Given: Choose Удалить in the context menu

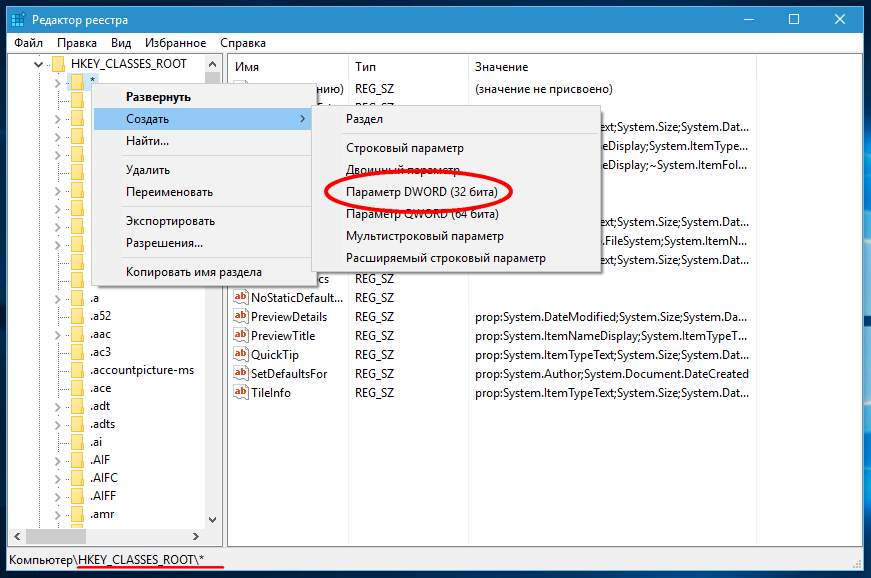Looking at the screenshot, I should click(202, 170).
